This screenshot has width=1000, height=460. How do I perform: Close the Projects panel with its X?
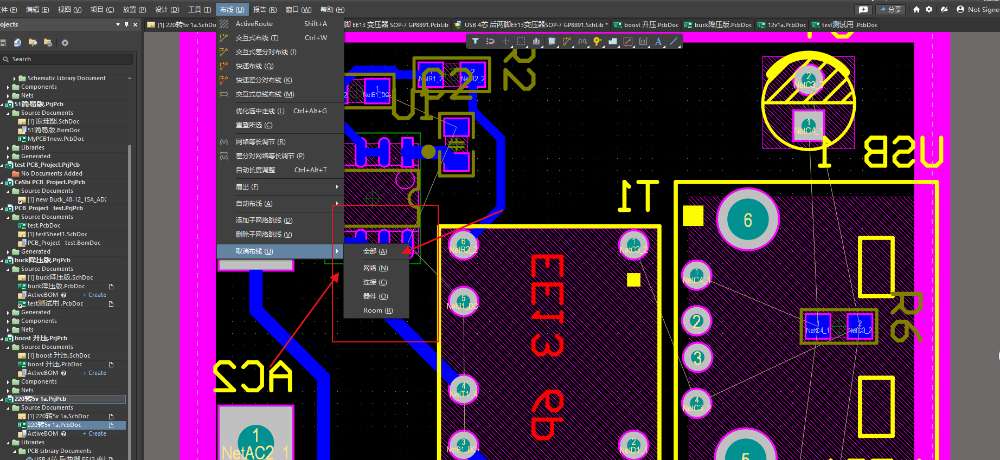click(135, 24)
